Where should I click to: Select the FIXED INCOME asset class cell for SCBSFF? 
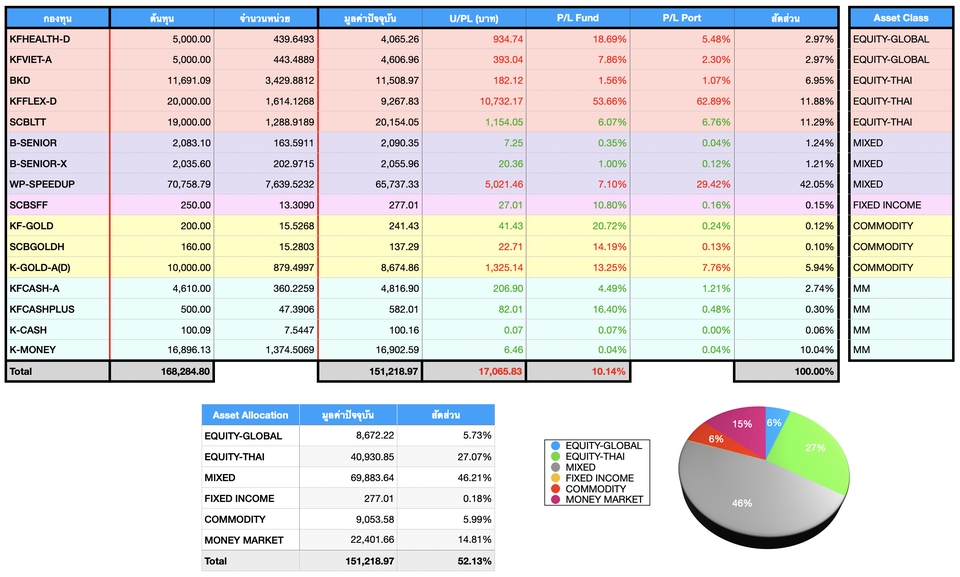point(901,205)
